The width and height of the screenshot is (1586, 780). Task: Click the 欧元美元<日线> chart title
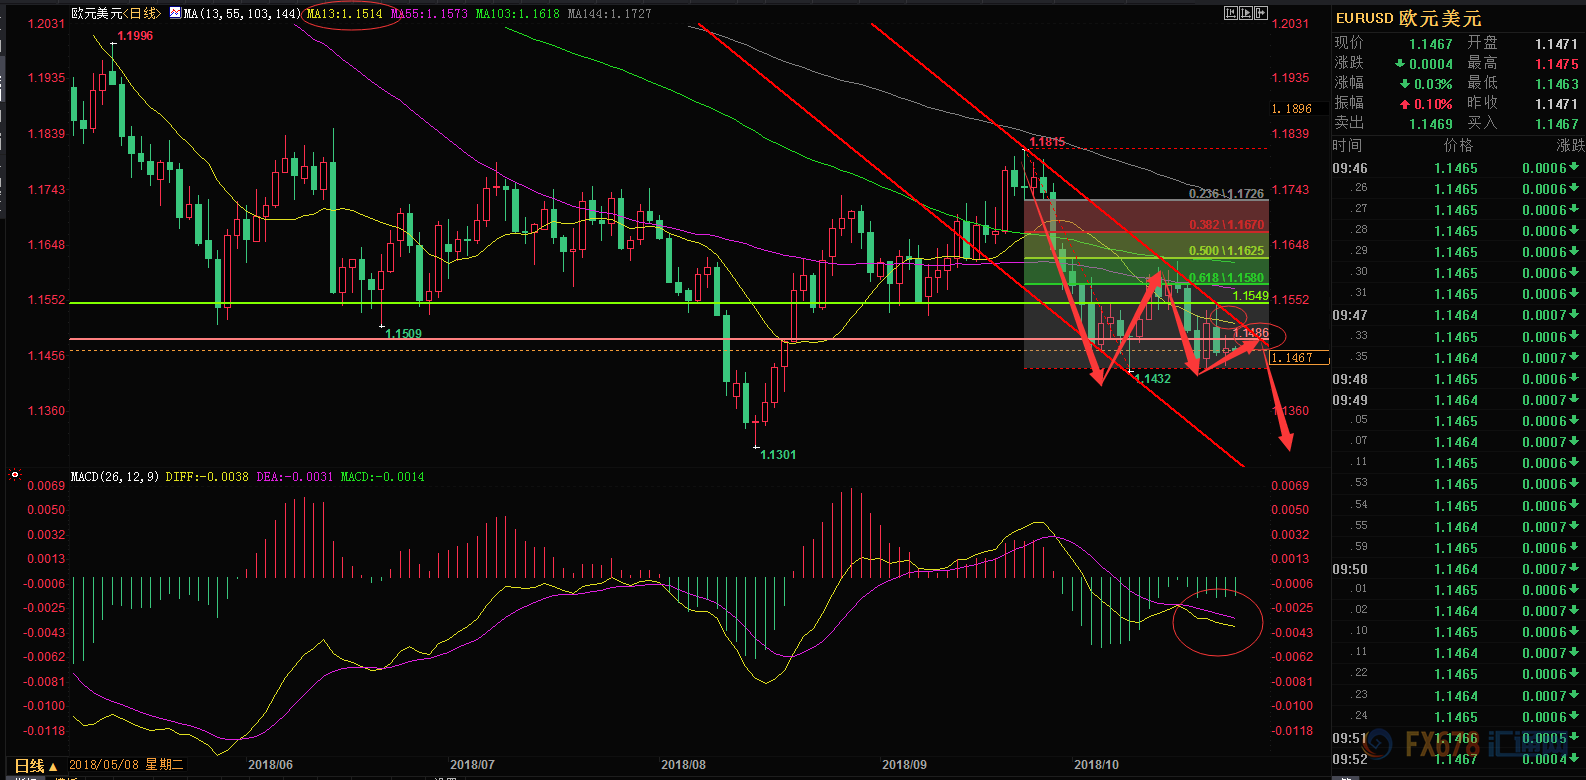(115, 13)
